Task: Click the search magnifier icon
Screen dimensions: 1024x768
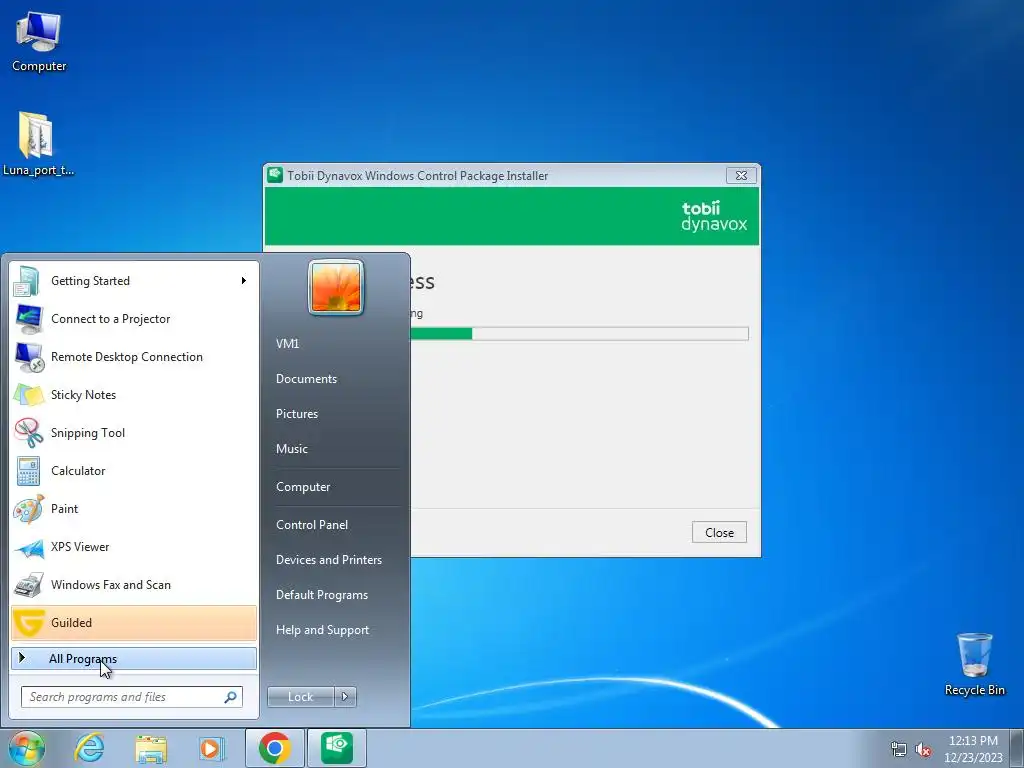Action: tap(231, 697)
